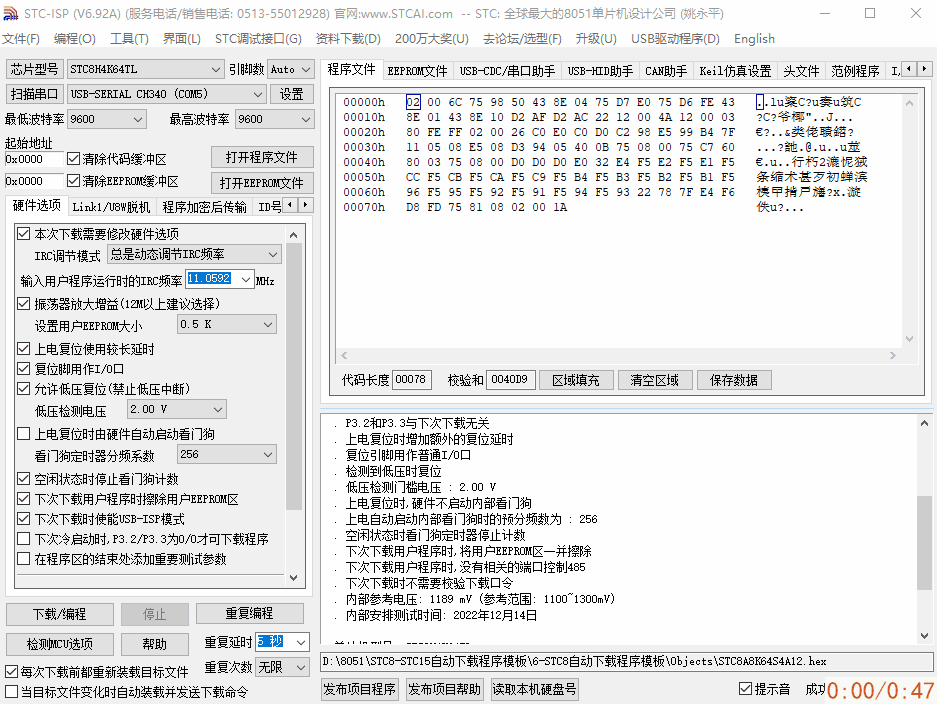937x704 pixels.
Task: Open minimum baud rate dropdown
Action: click(x=107, y=119)
